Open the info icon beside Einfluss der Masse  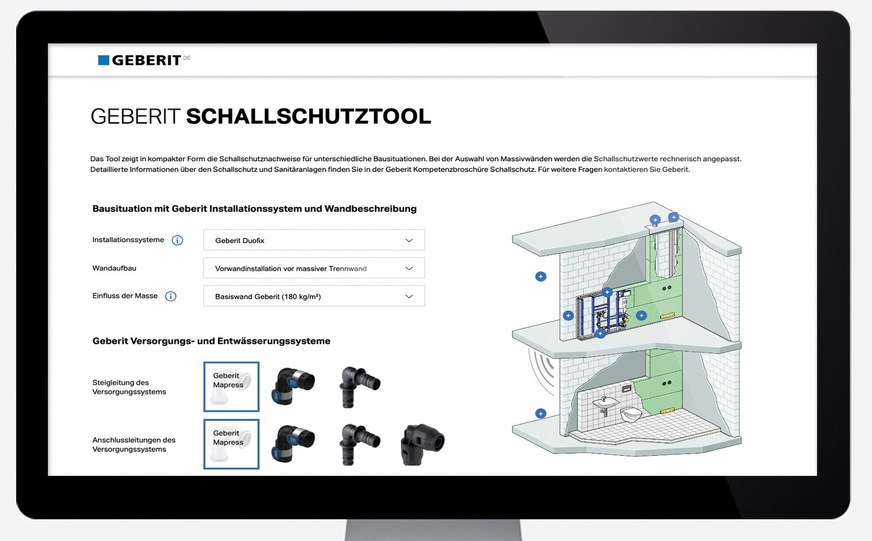tap(171, 296)
